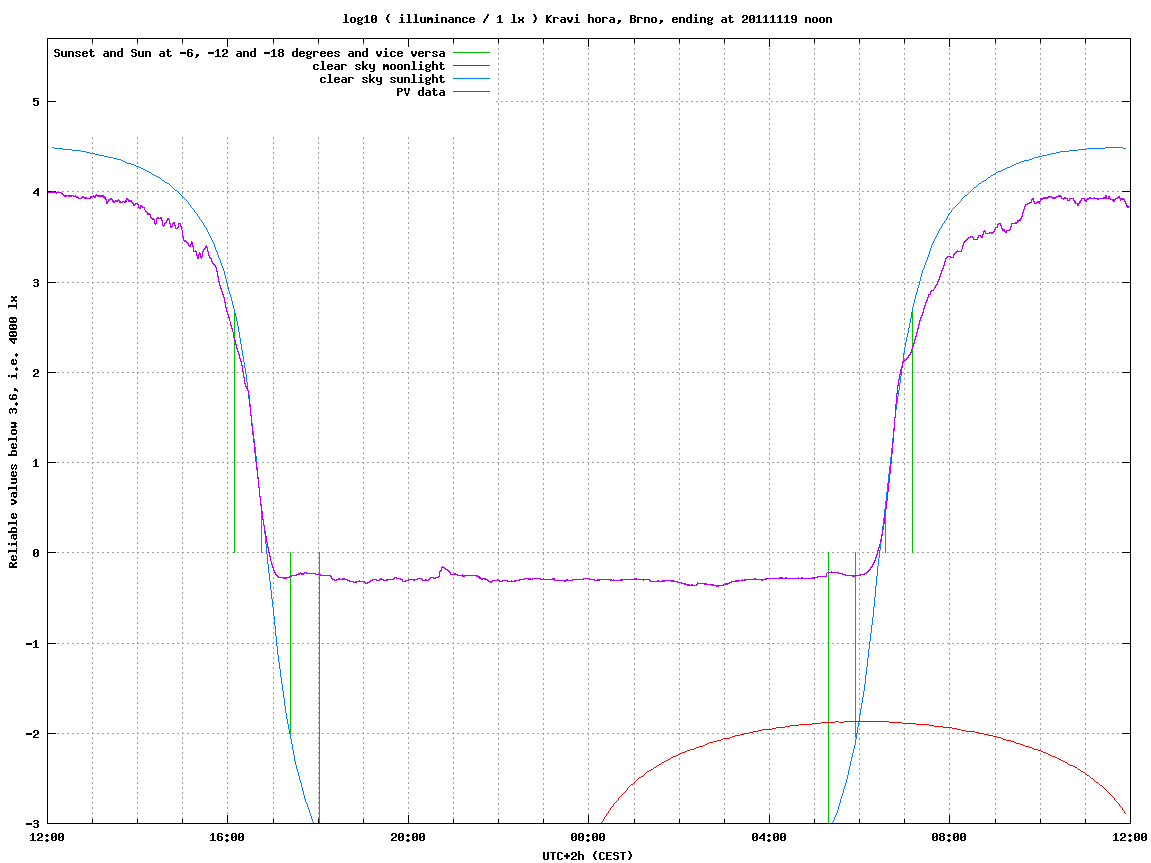The height and width of the screenshot is (863, 1151).
Task: Click the legend entry 'clear sky sunlight'
Action: [x=382, y=79]
